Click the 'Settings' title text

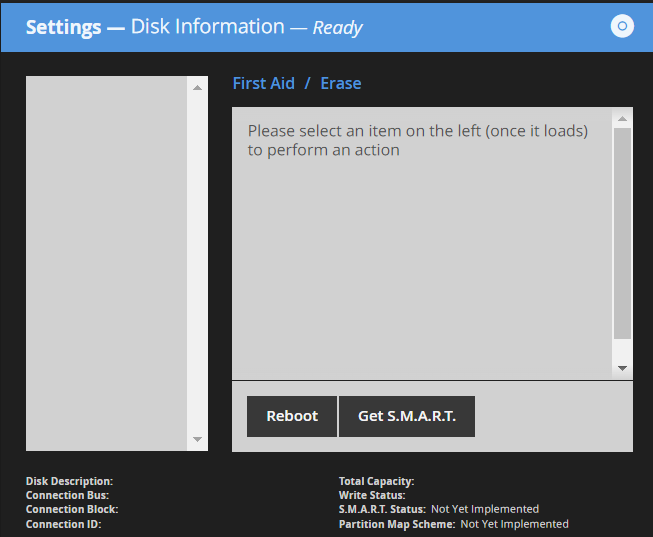[x=63, y=27]
